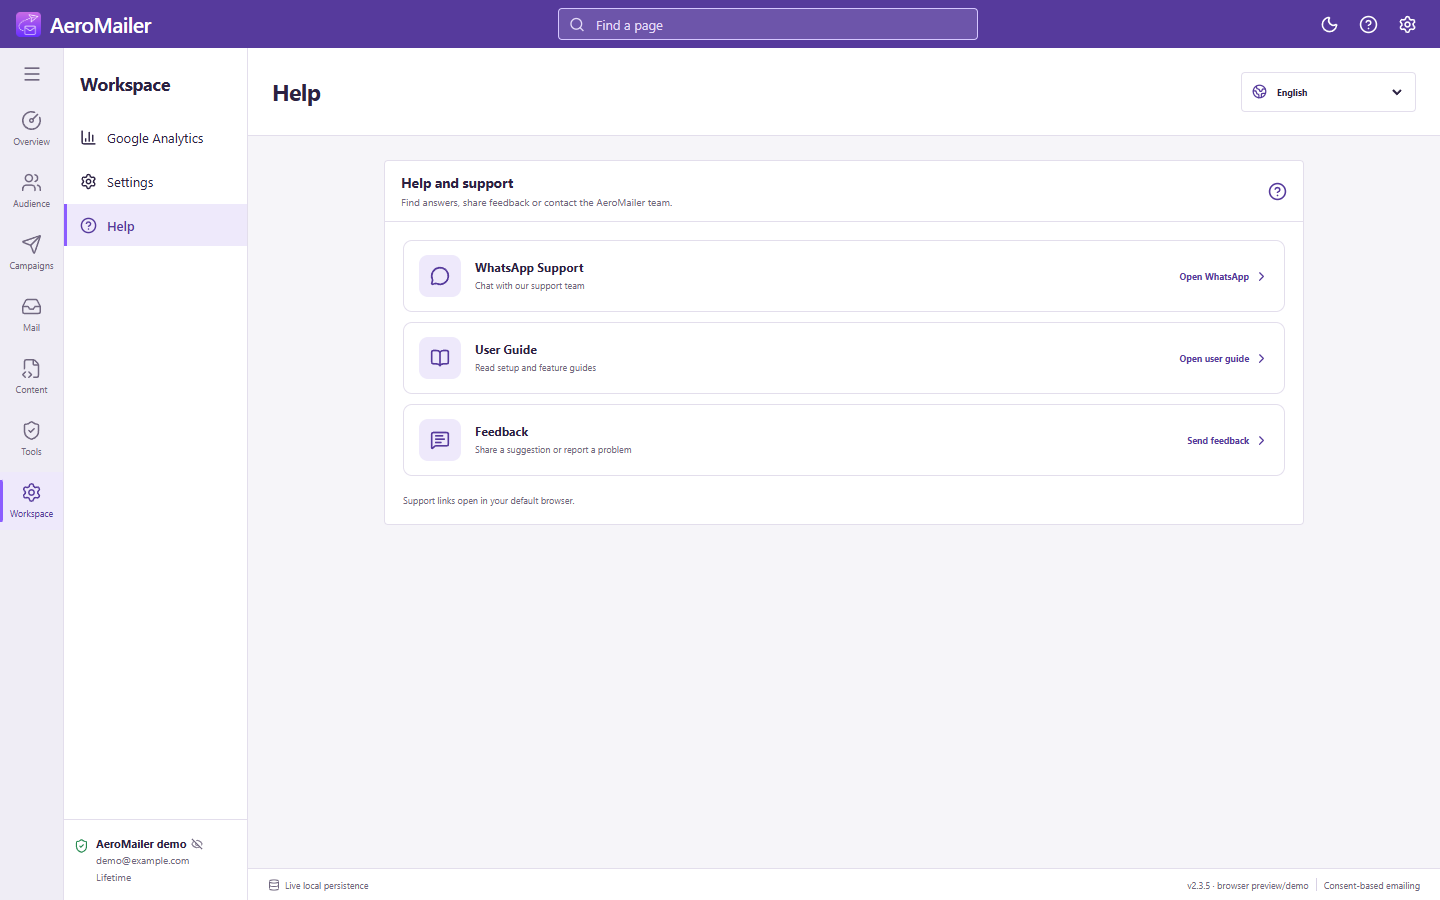Click help icon in Help and support card
The height and width of the screenshot is (900, 1440).
[x=1277, y=192]
